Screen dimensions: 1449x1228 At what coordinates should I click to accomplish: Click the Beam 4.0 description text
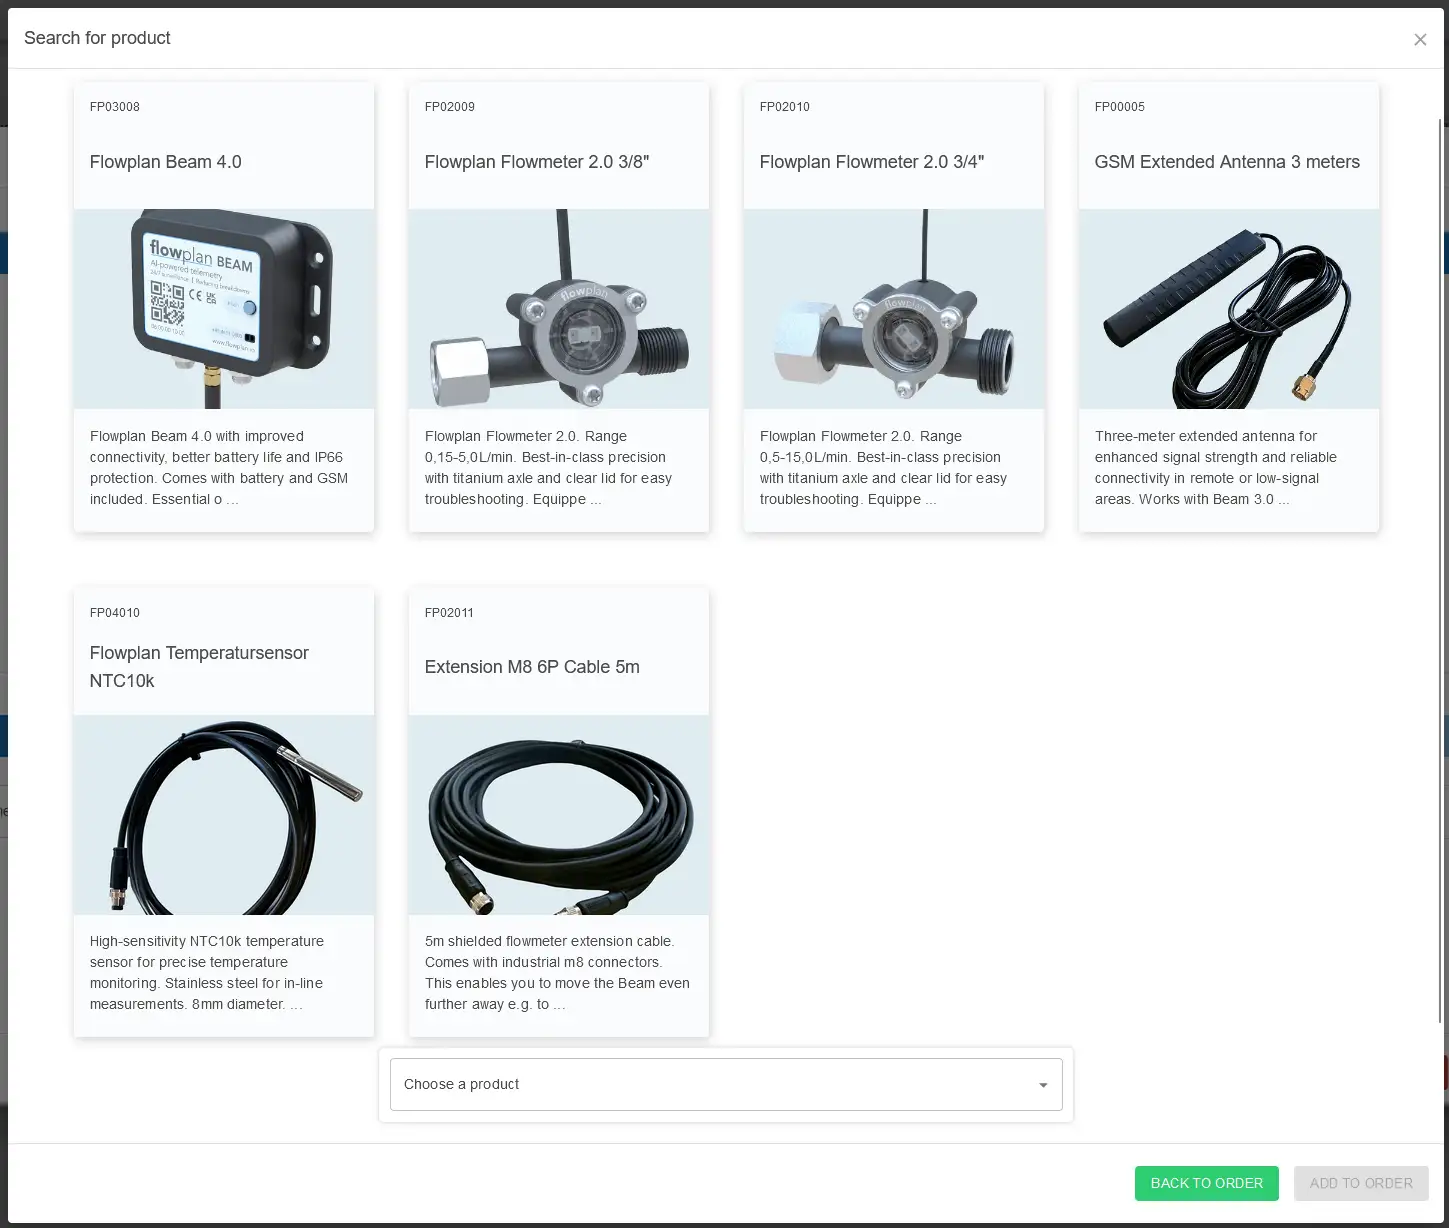point(219,468)
